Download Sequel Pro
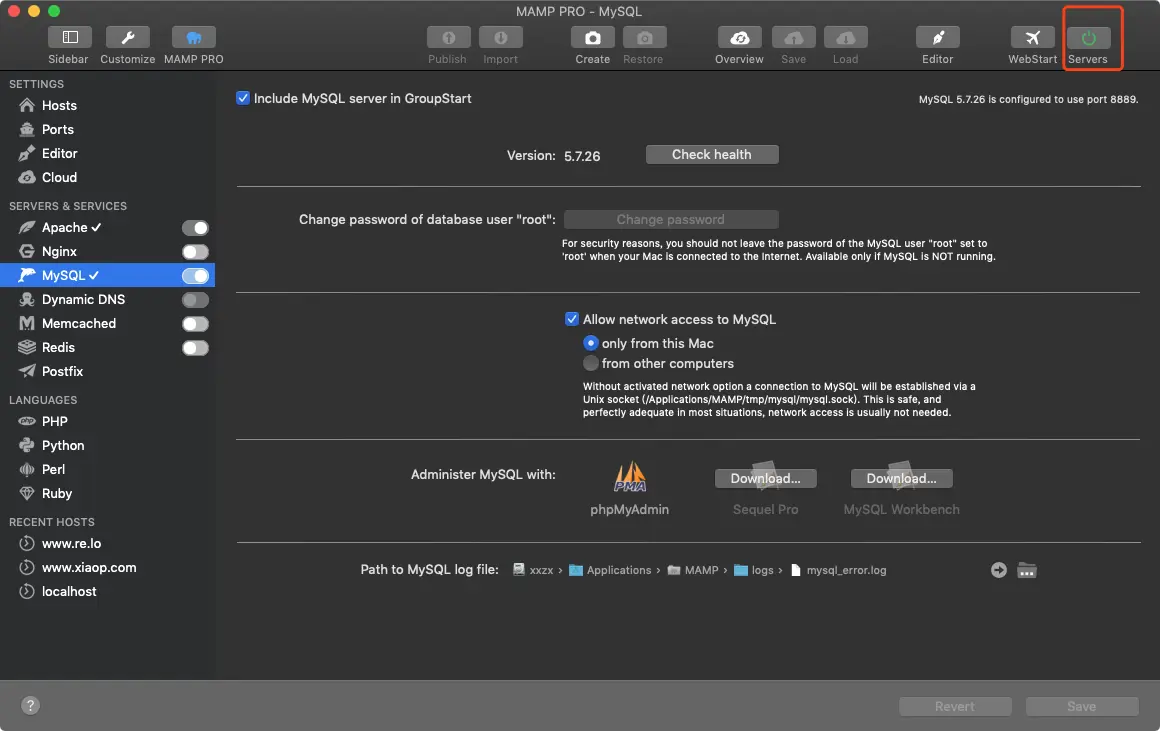Image resolution: width=1160 pixels, height=731 pixels. point(766,479)
